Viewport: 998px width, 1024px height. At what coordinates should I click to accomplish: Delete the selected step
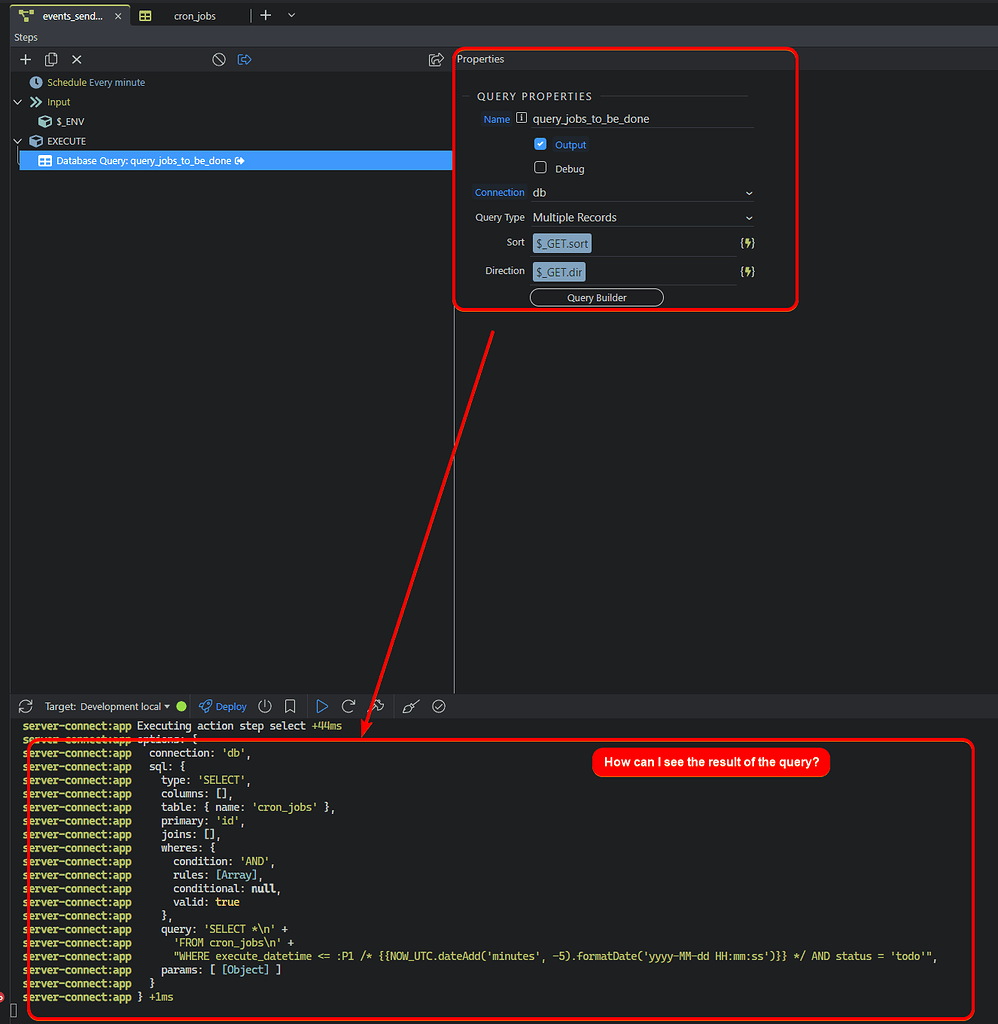(x=76, y=59)
